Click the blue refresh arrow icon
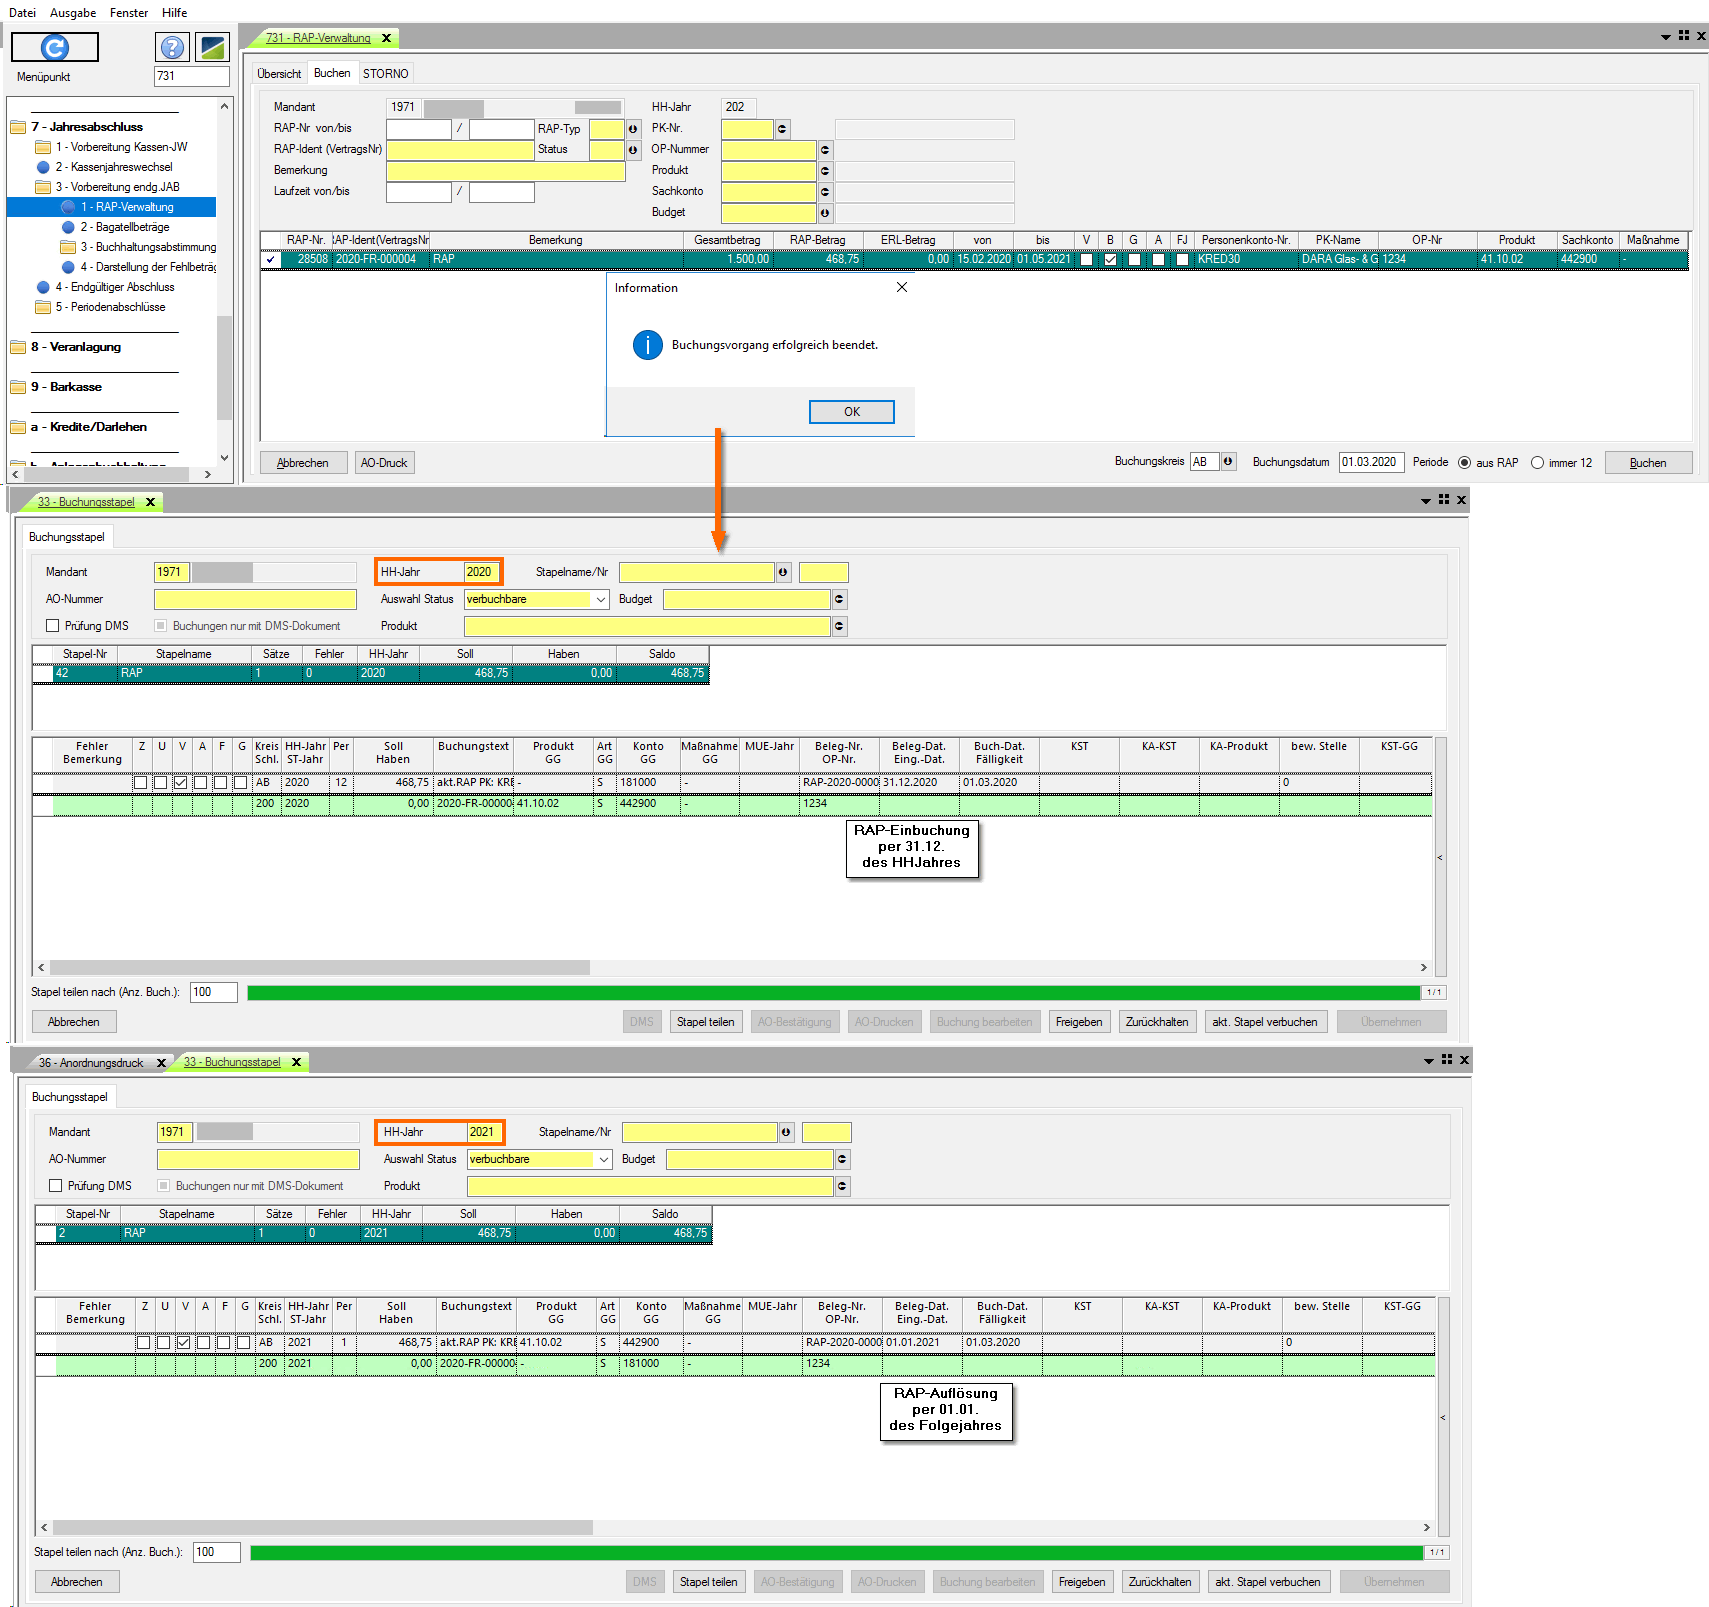This screenshot has width=1709, height=1607. pos(55,47)
